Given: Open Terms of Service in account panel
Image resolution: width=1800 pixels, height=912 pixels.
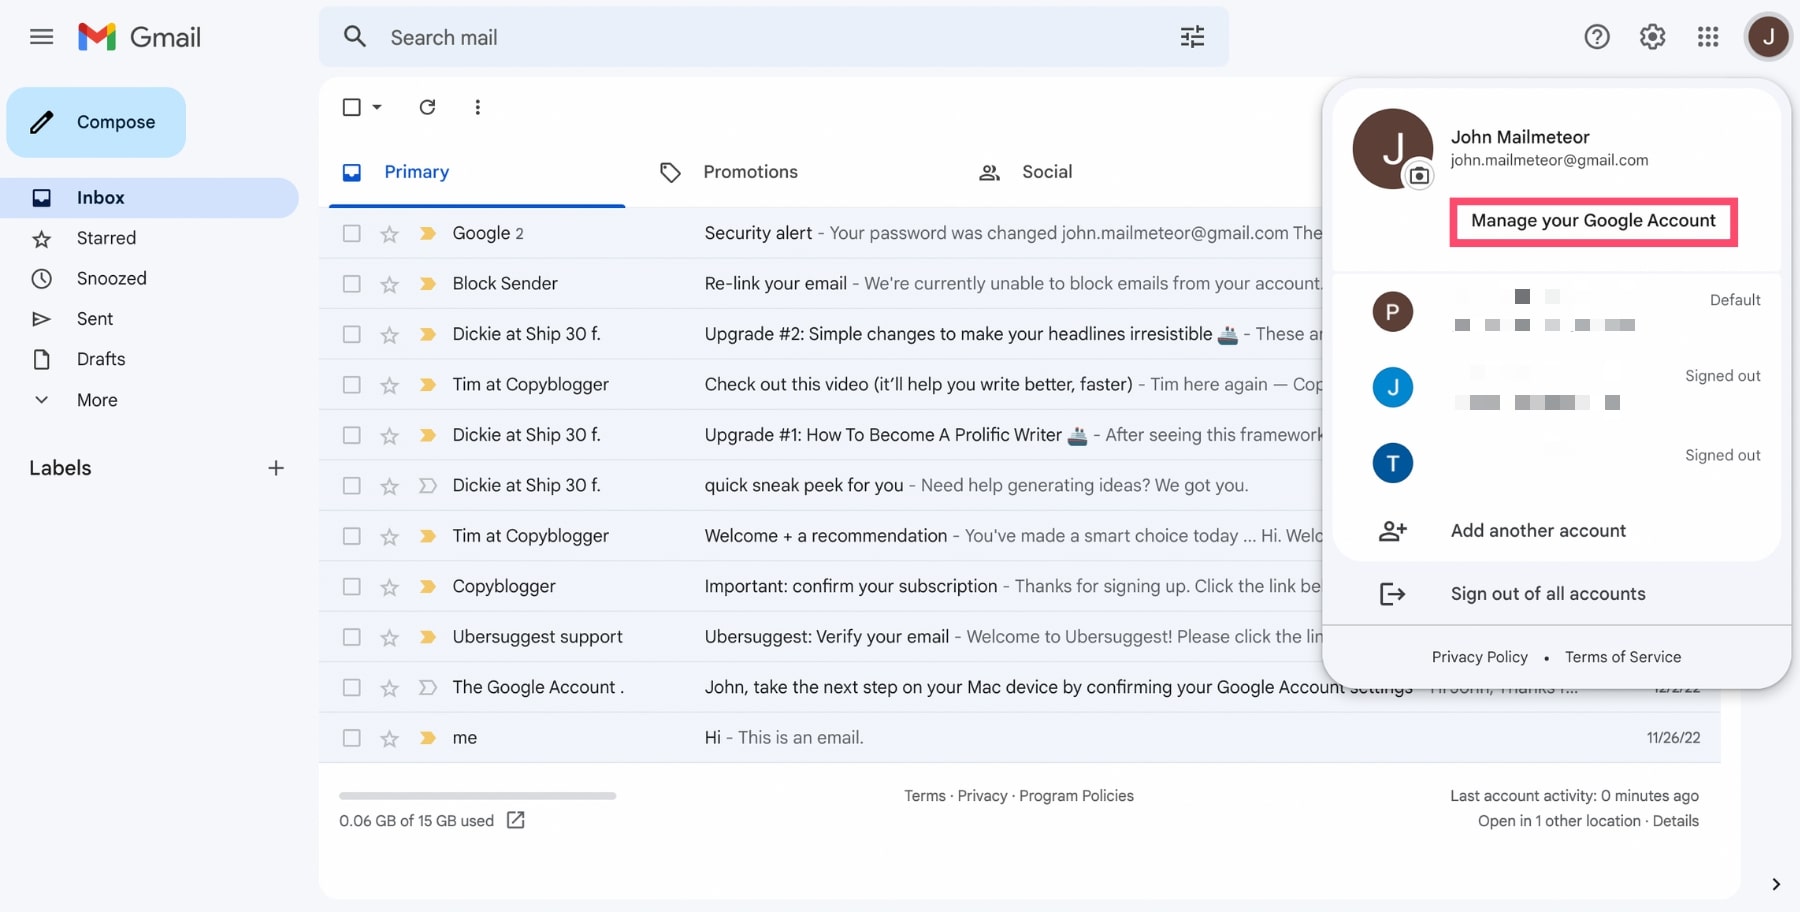Looking at the screenshot, I should 1623,657.
